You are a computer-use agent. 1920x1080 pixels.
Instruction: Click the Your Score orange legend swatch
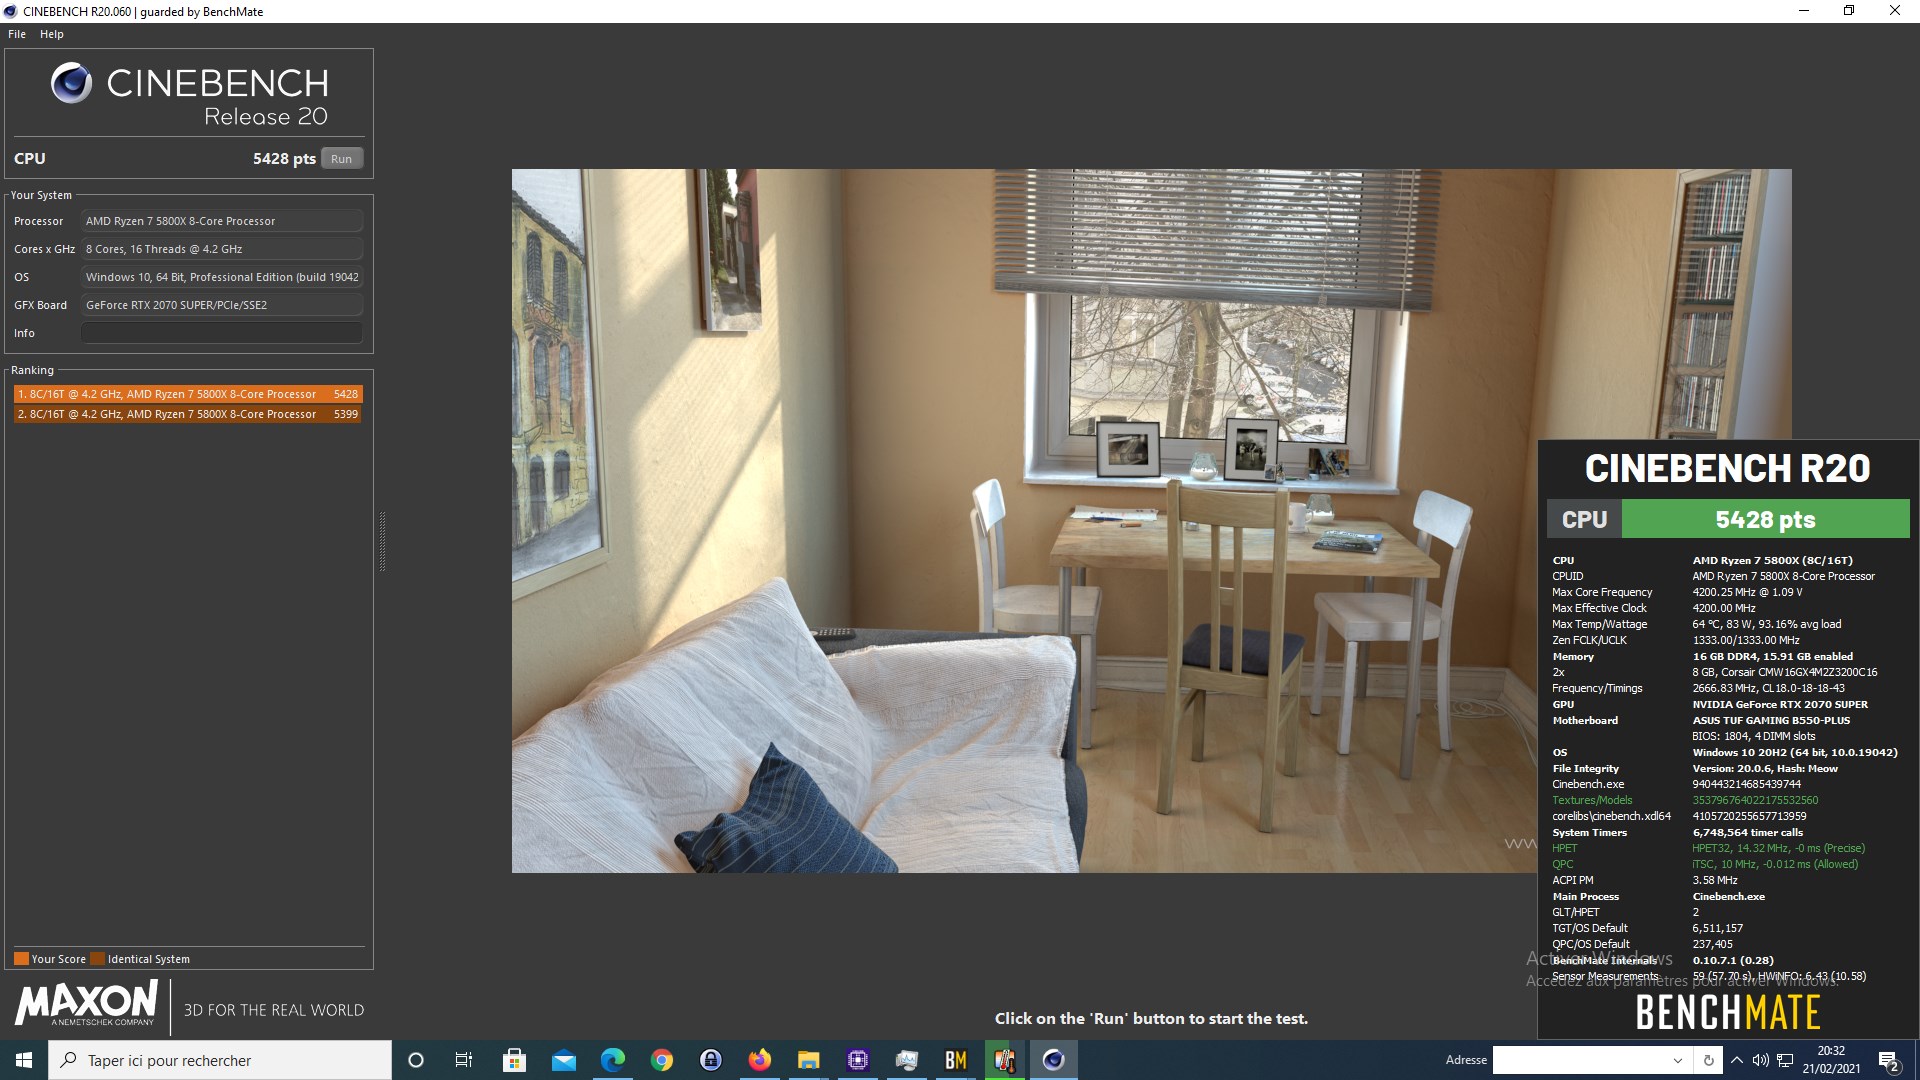click(x=21, y=959)
